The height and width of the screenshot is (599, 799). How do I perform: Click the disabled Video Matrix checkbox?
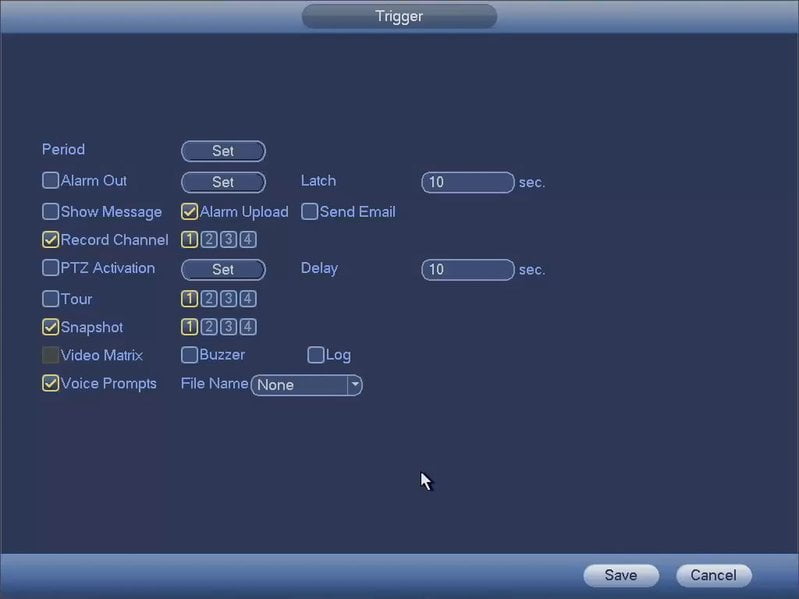coord(50,355)
